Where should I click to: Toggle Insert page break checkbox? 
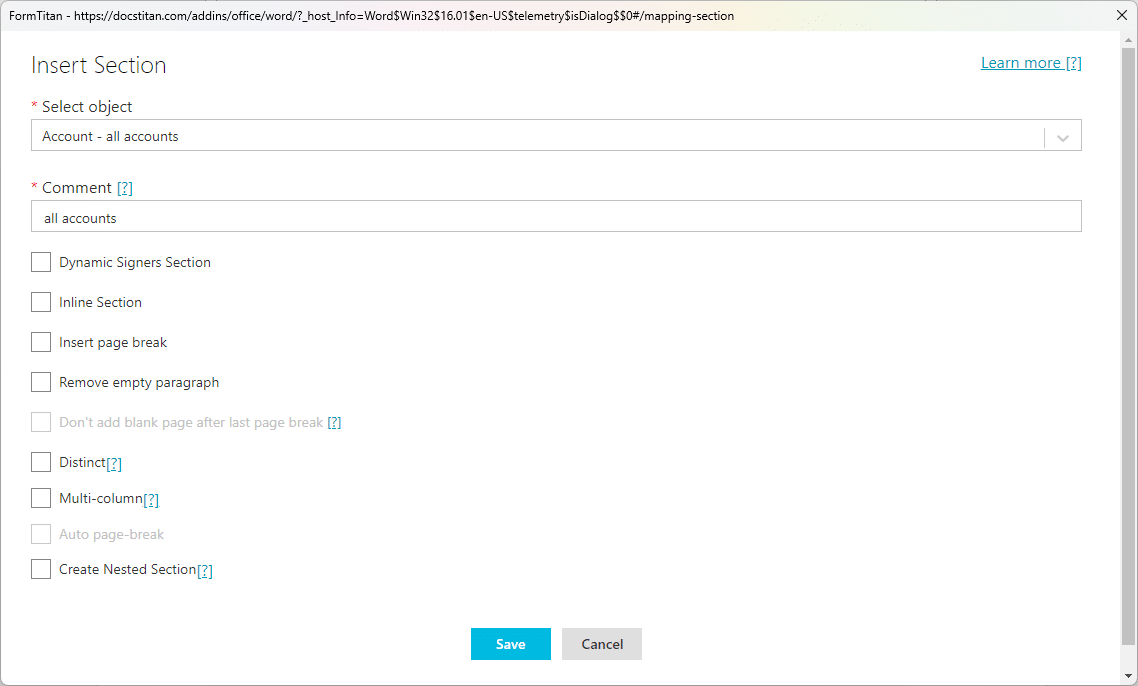[41, 342]
